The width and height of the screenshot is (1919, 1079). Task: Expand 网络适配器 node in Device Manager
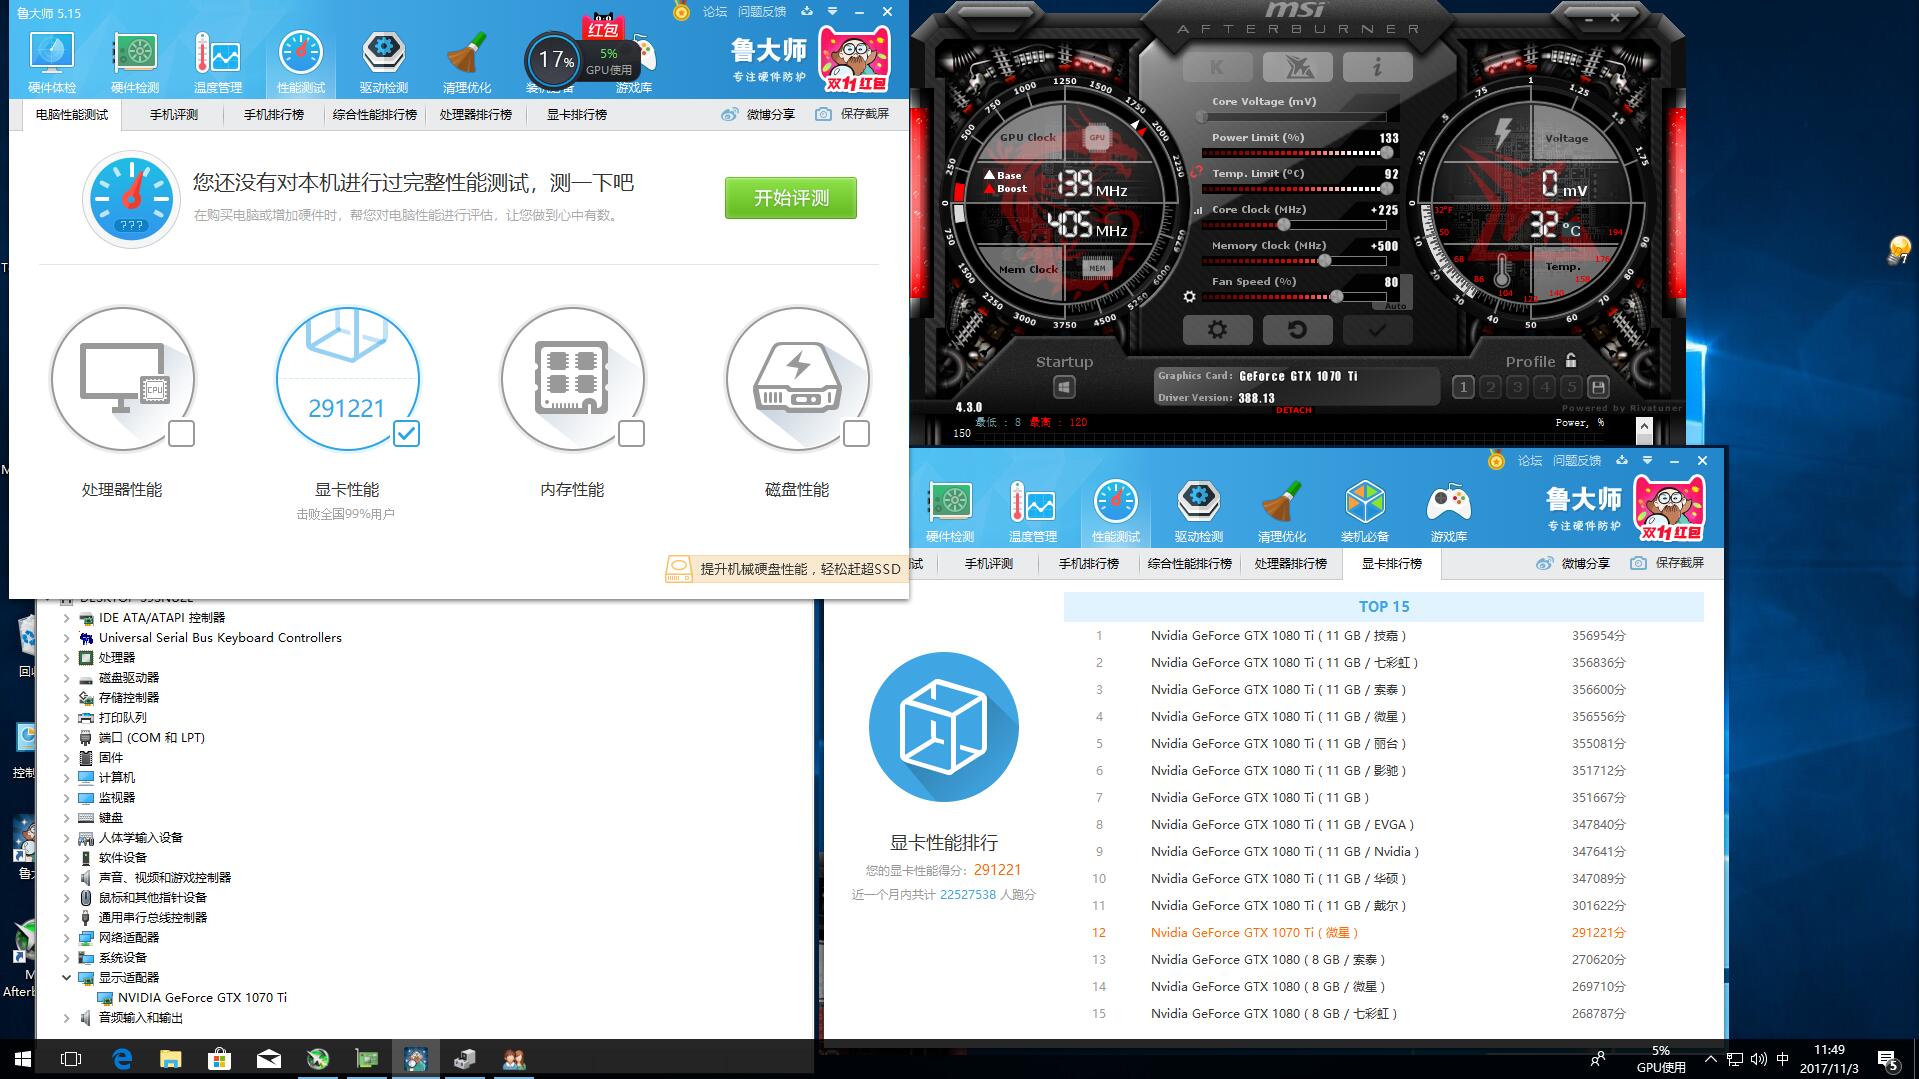tap(67, 938)
